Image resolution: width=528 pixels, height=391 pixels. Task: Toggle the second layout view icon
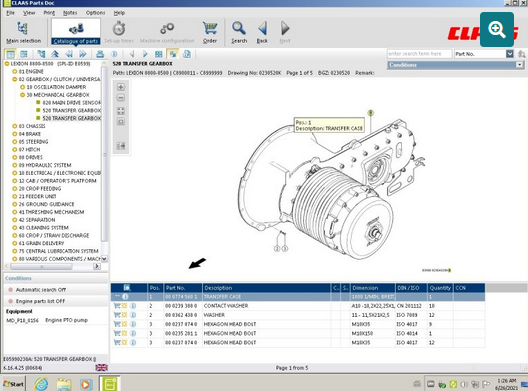pyautogui.click(x=24, y=54)
